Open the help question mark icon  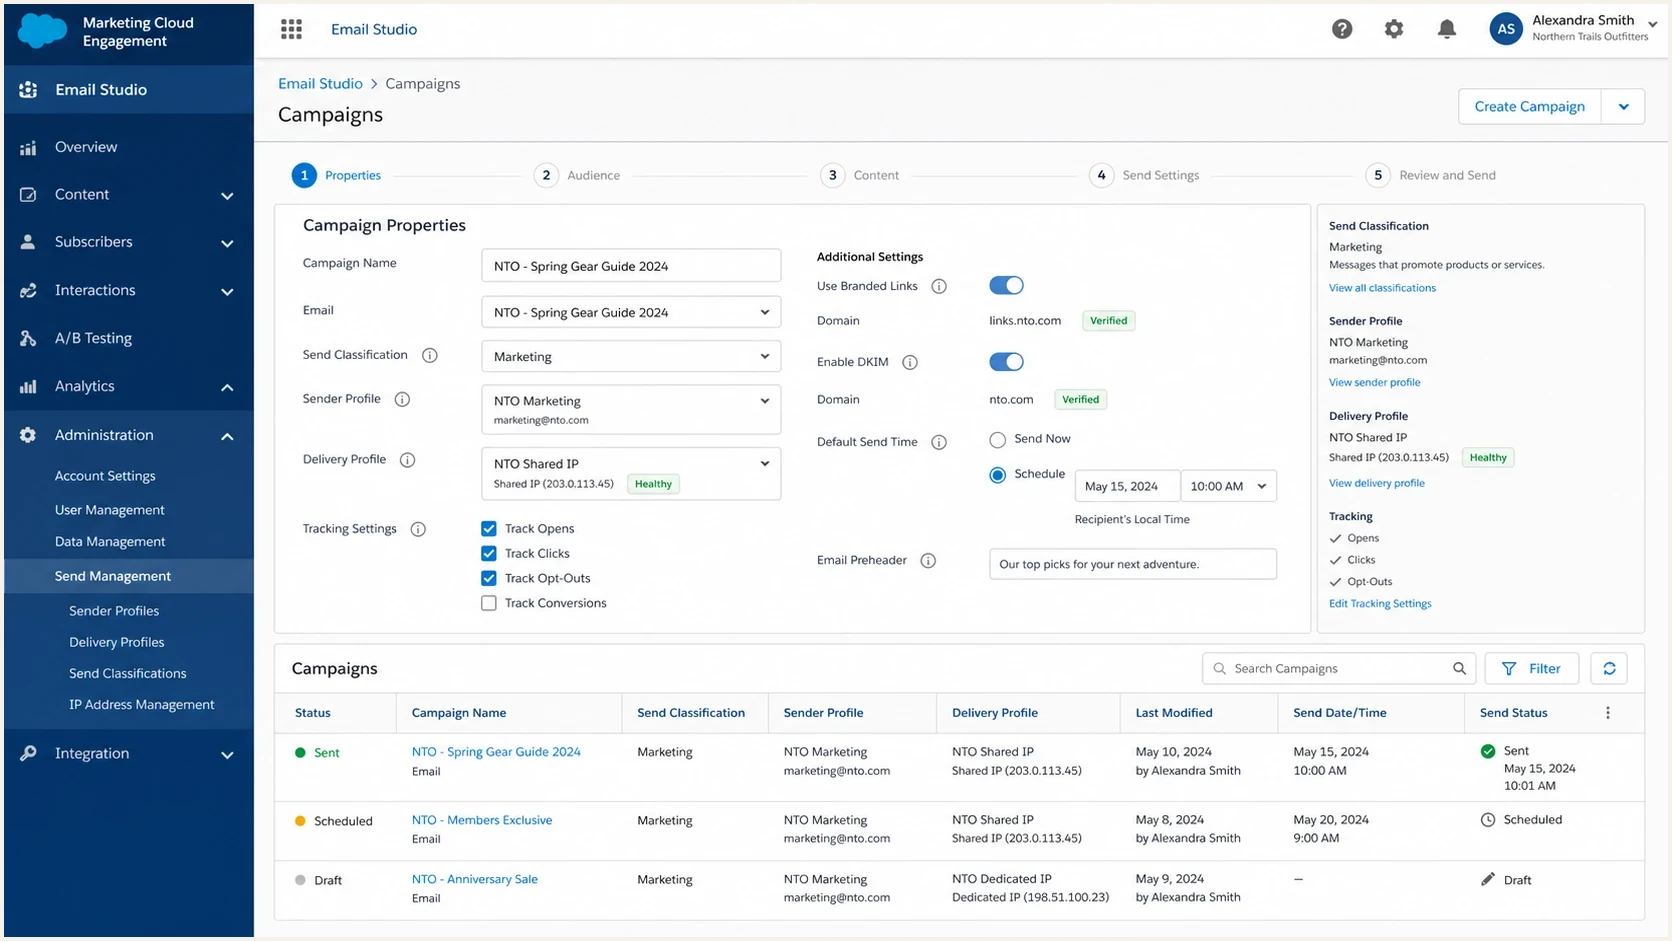click(1342, 29)
